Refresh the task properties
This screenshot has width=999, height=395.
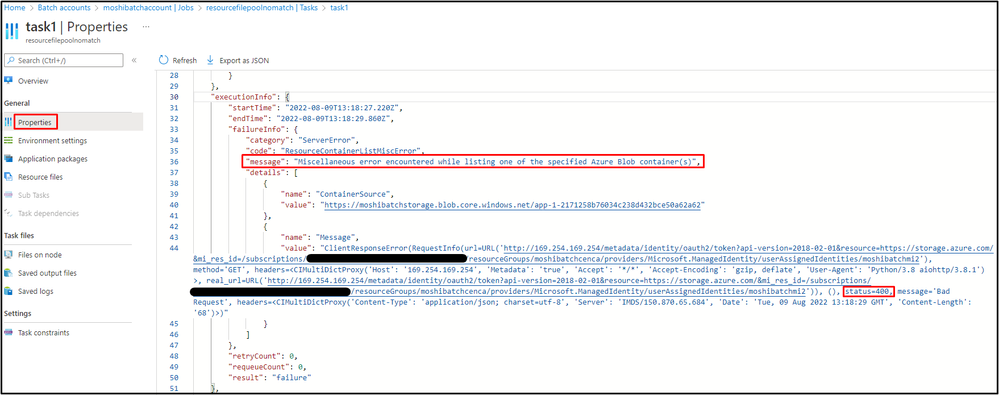[x=178, y=61]
